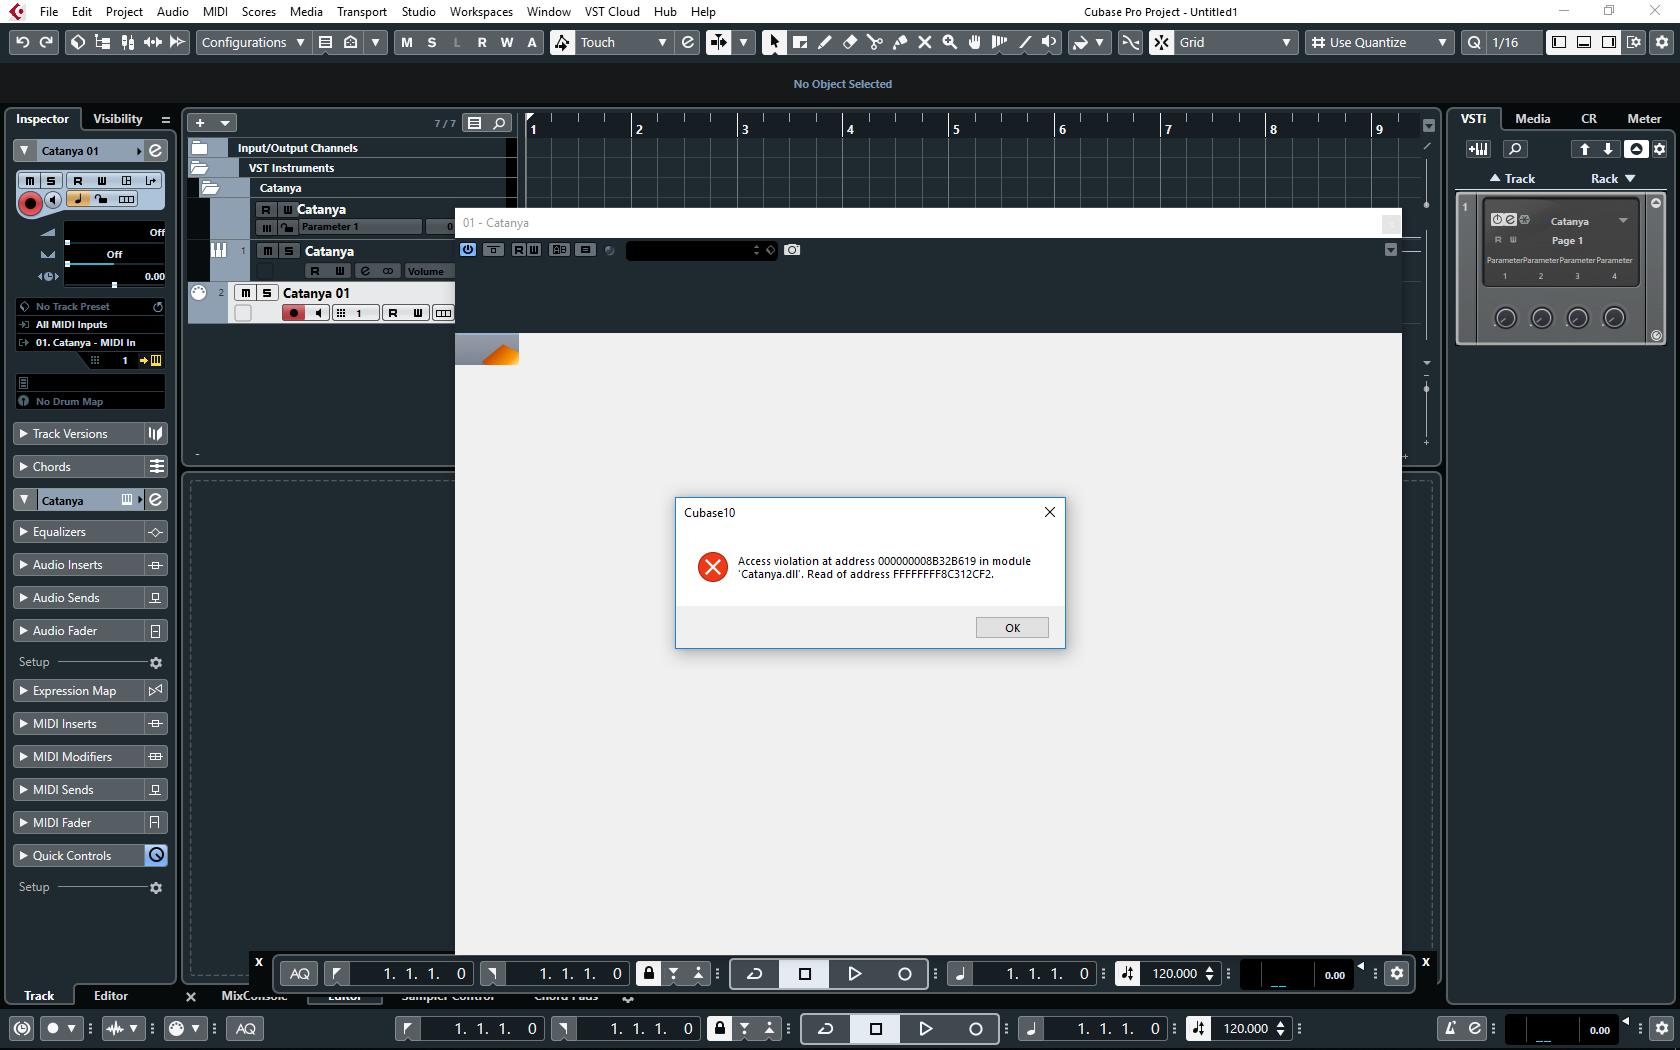Select the Zoom magnifier tool
Screen dimensions: 1680x1050
[950, 42]
